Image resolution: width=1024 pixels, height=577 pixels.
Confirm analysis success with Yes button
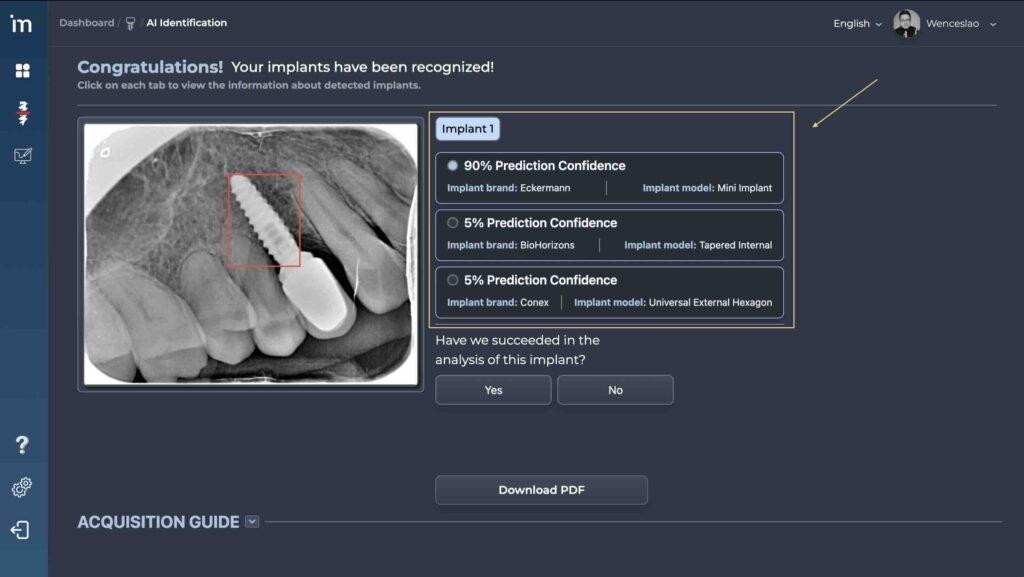pos(493,390)
